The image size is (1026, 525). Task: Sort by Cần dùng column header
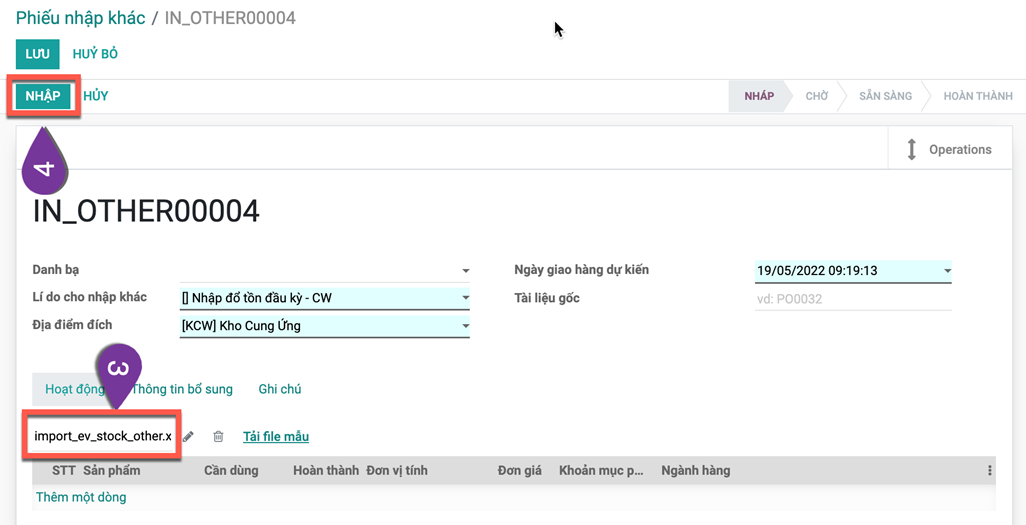231,471
